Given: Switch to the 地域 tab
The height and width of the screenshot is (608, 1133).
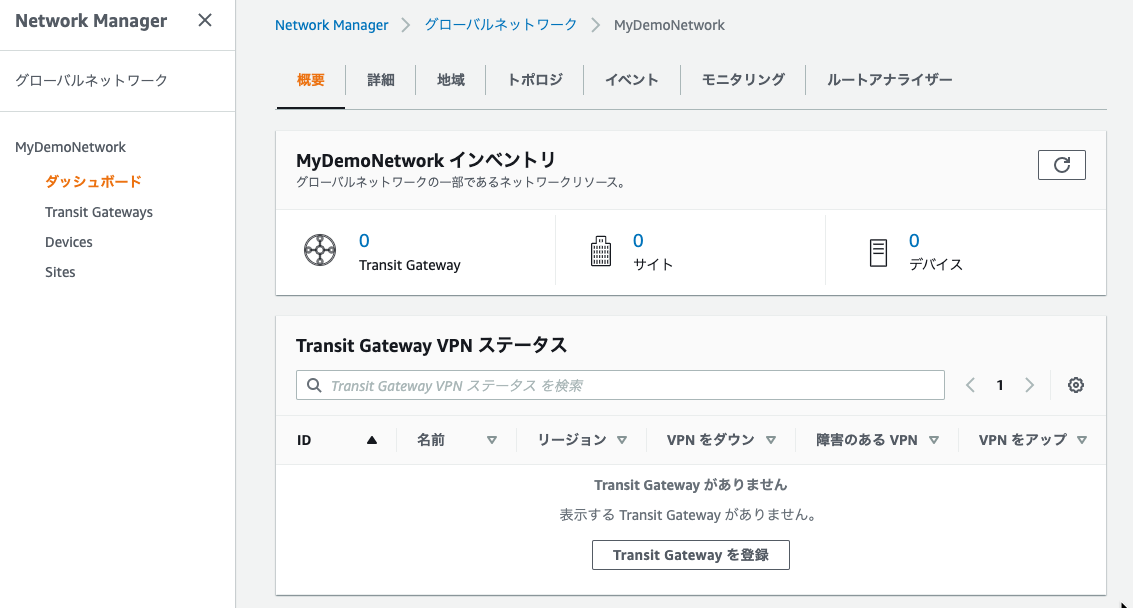Looking at the screenshot, I should (x=451, y=80).
